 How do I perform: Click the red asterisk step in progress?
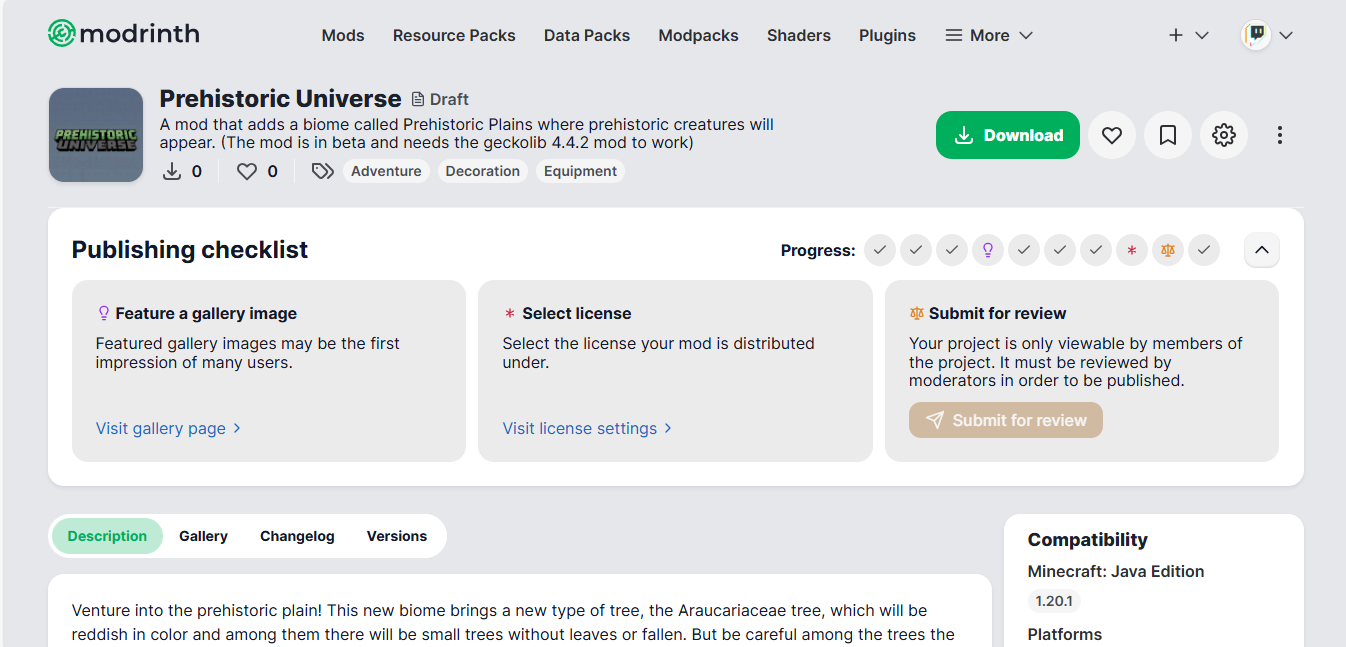pos(1132,250)
